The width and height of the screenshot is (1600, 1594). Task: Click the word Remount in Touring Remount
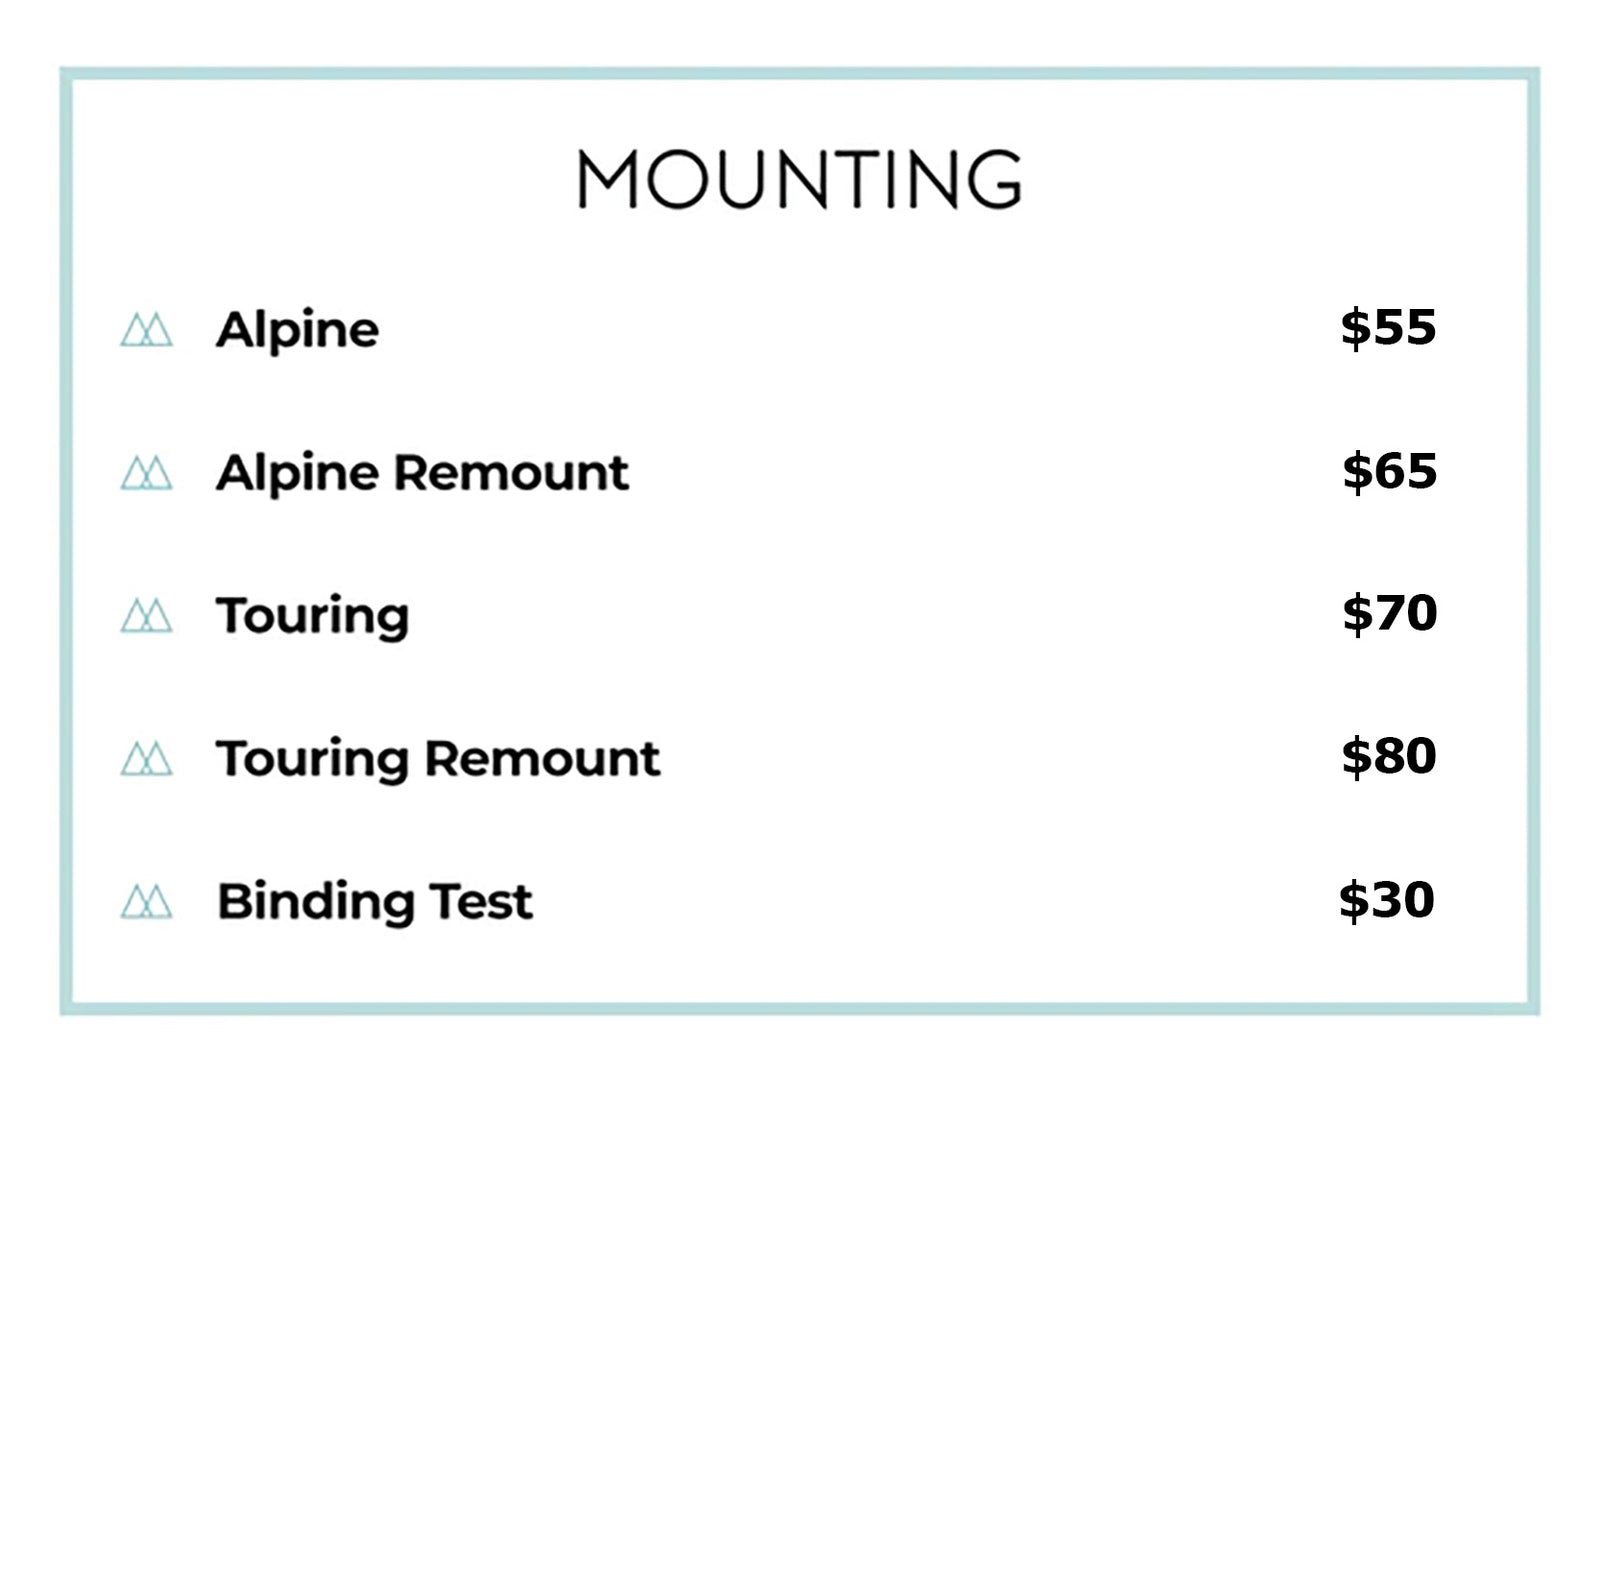point(542,759)
